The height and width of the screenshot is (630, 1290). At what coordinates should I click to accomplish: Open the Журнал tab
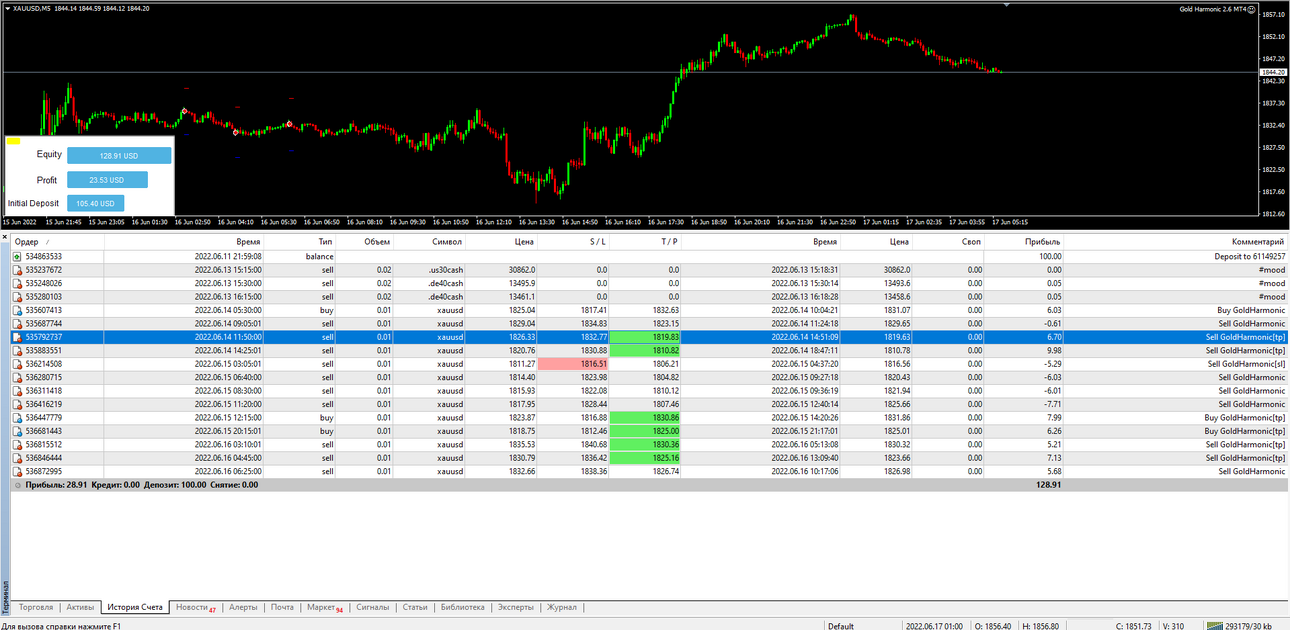pos(562,607)
